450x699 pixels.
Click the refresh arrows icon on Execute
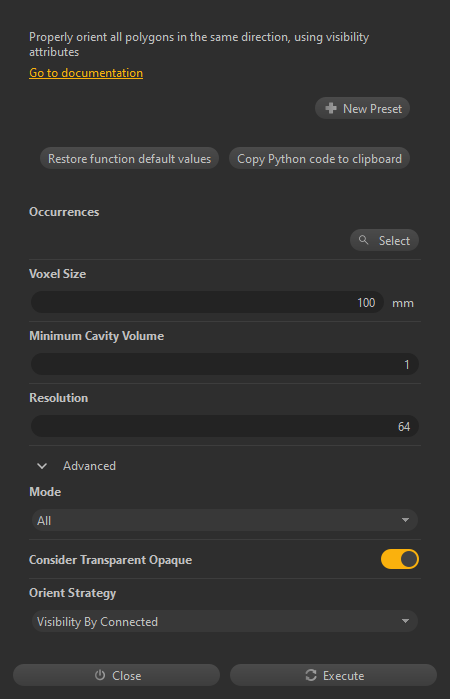311,675
